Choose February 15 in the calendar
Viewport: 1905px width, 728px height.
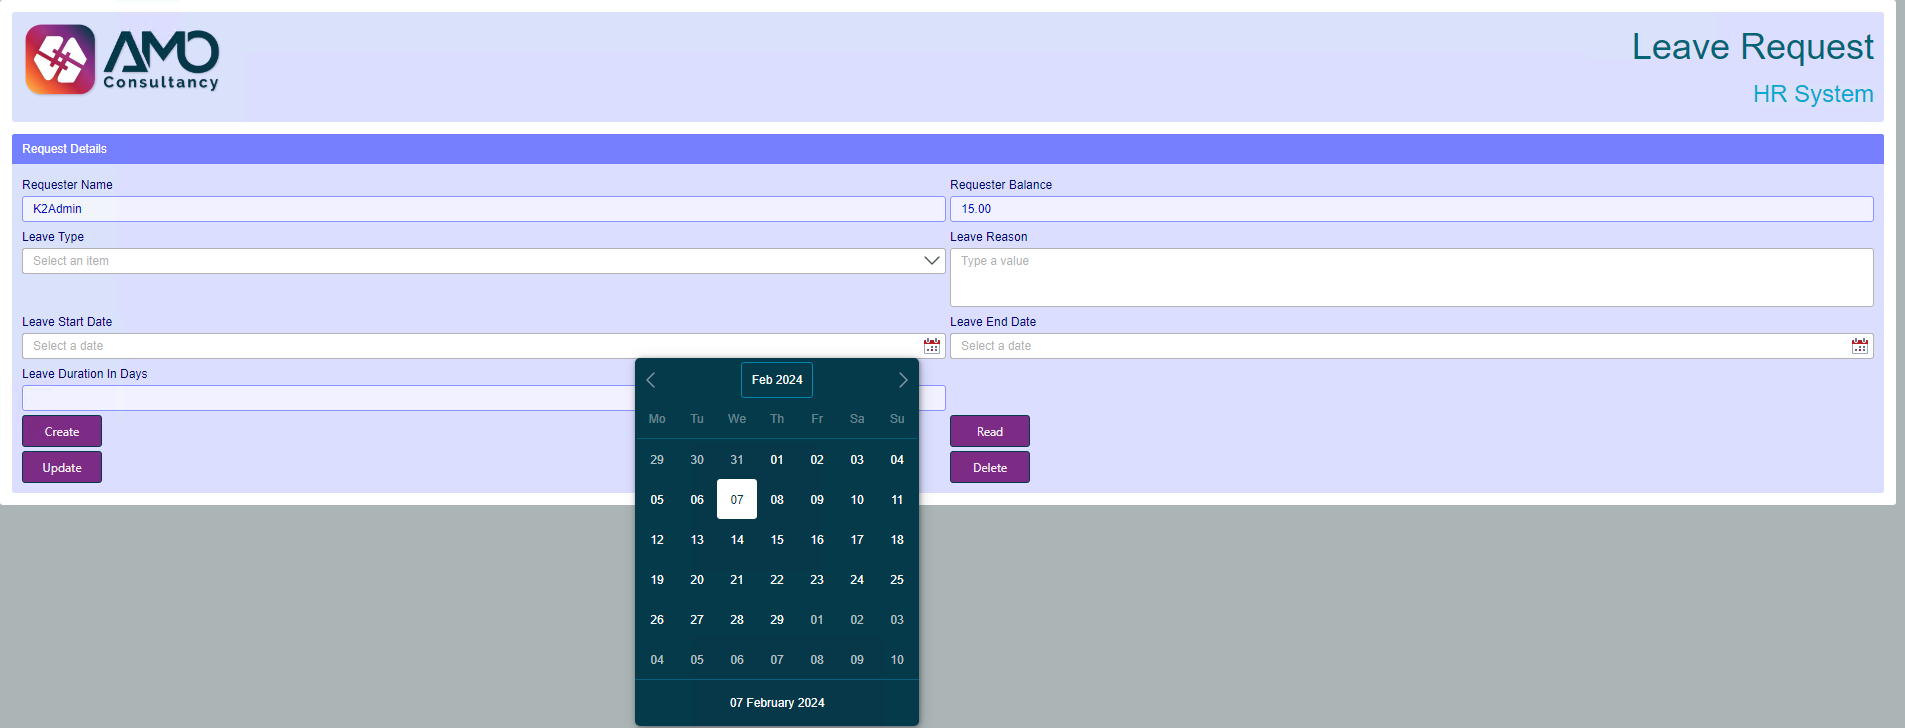[777, 540]
